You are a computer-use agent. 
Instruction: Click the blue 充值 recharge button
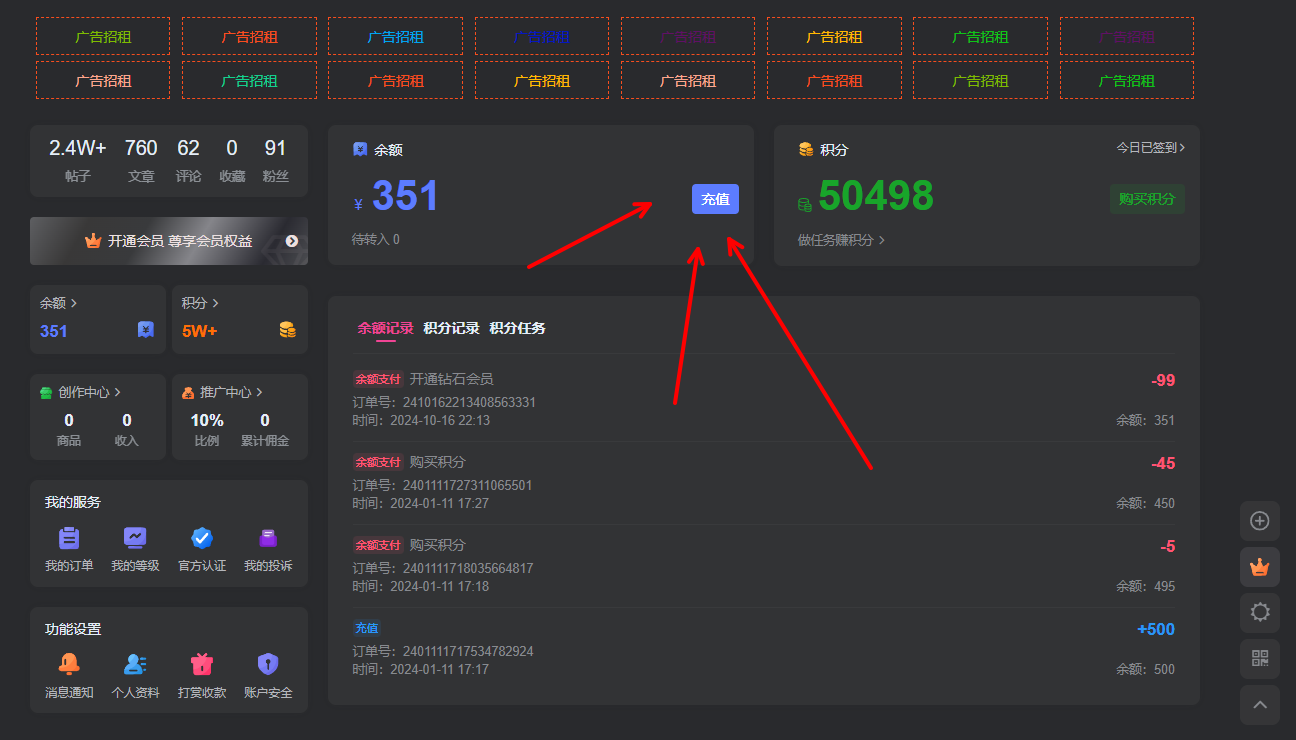click(715, 199)
